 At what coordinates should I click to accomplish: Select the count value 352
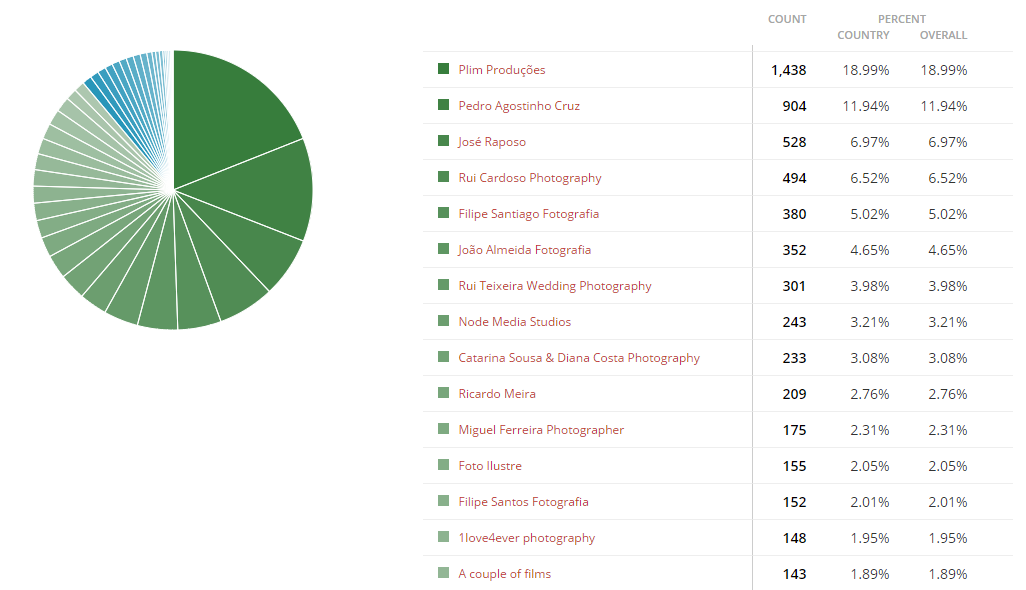pyautogui.click(x=794, y=251)
